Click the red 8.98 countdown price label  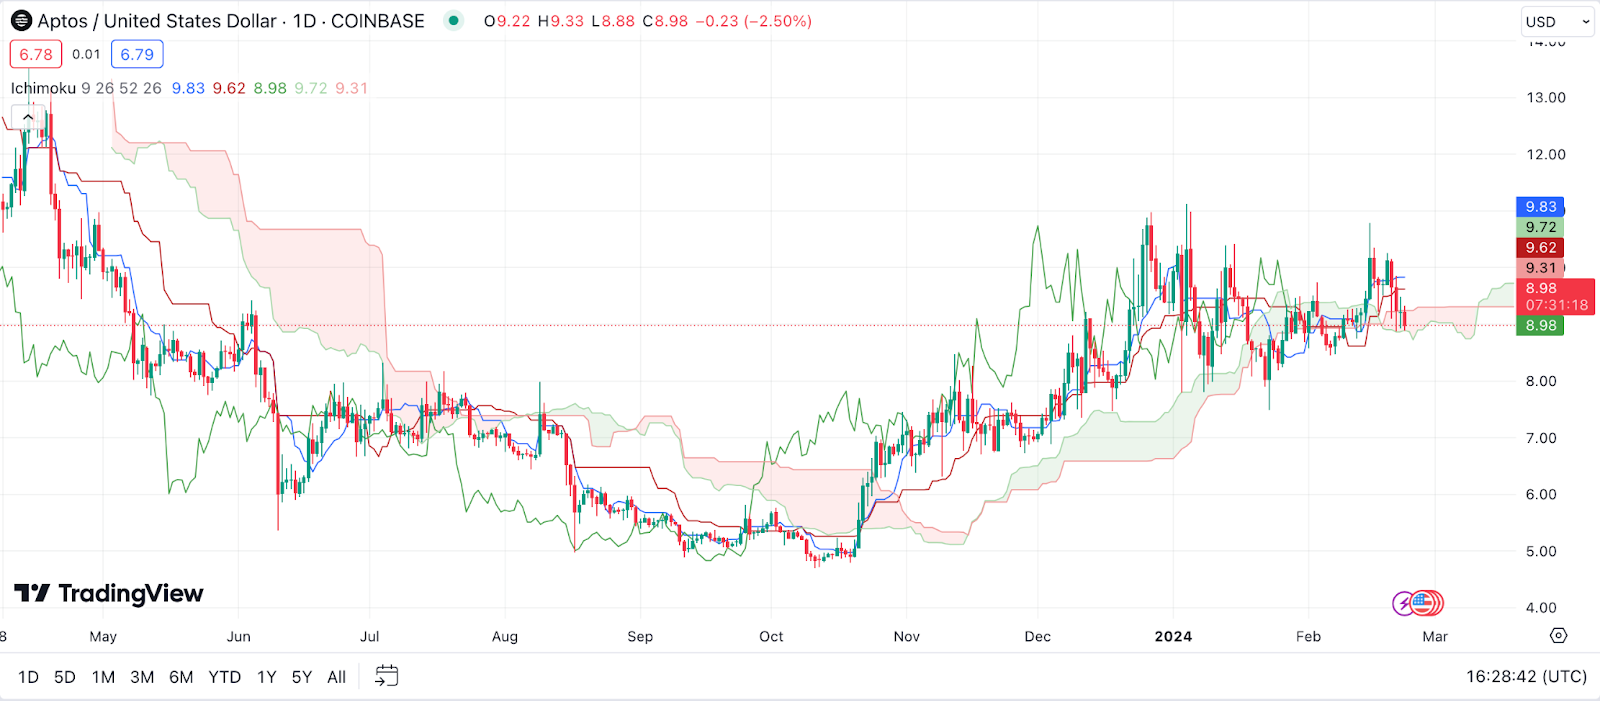(1555, 296)
